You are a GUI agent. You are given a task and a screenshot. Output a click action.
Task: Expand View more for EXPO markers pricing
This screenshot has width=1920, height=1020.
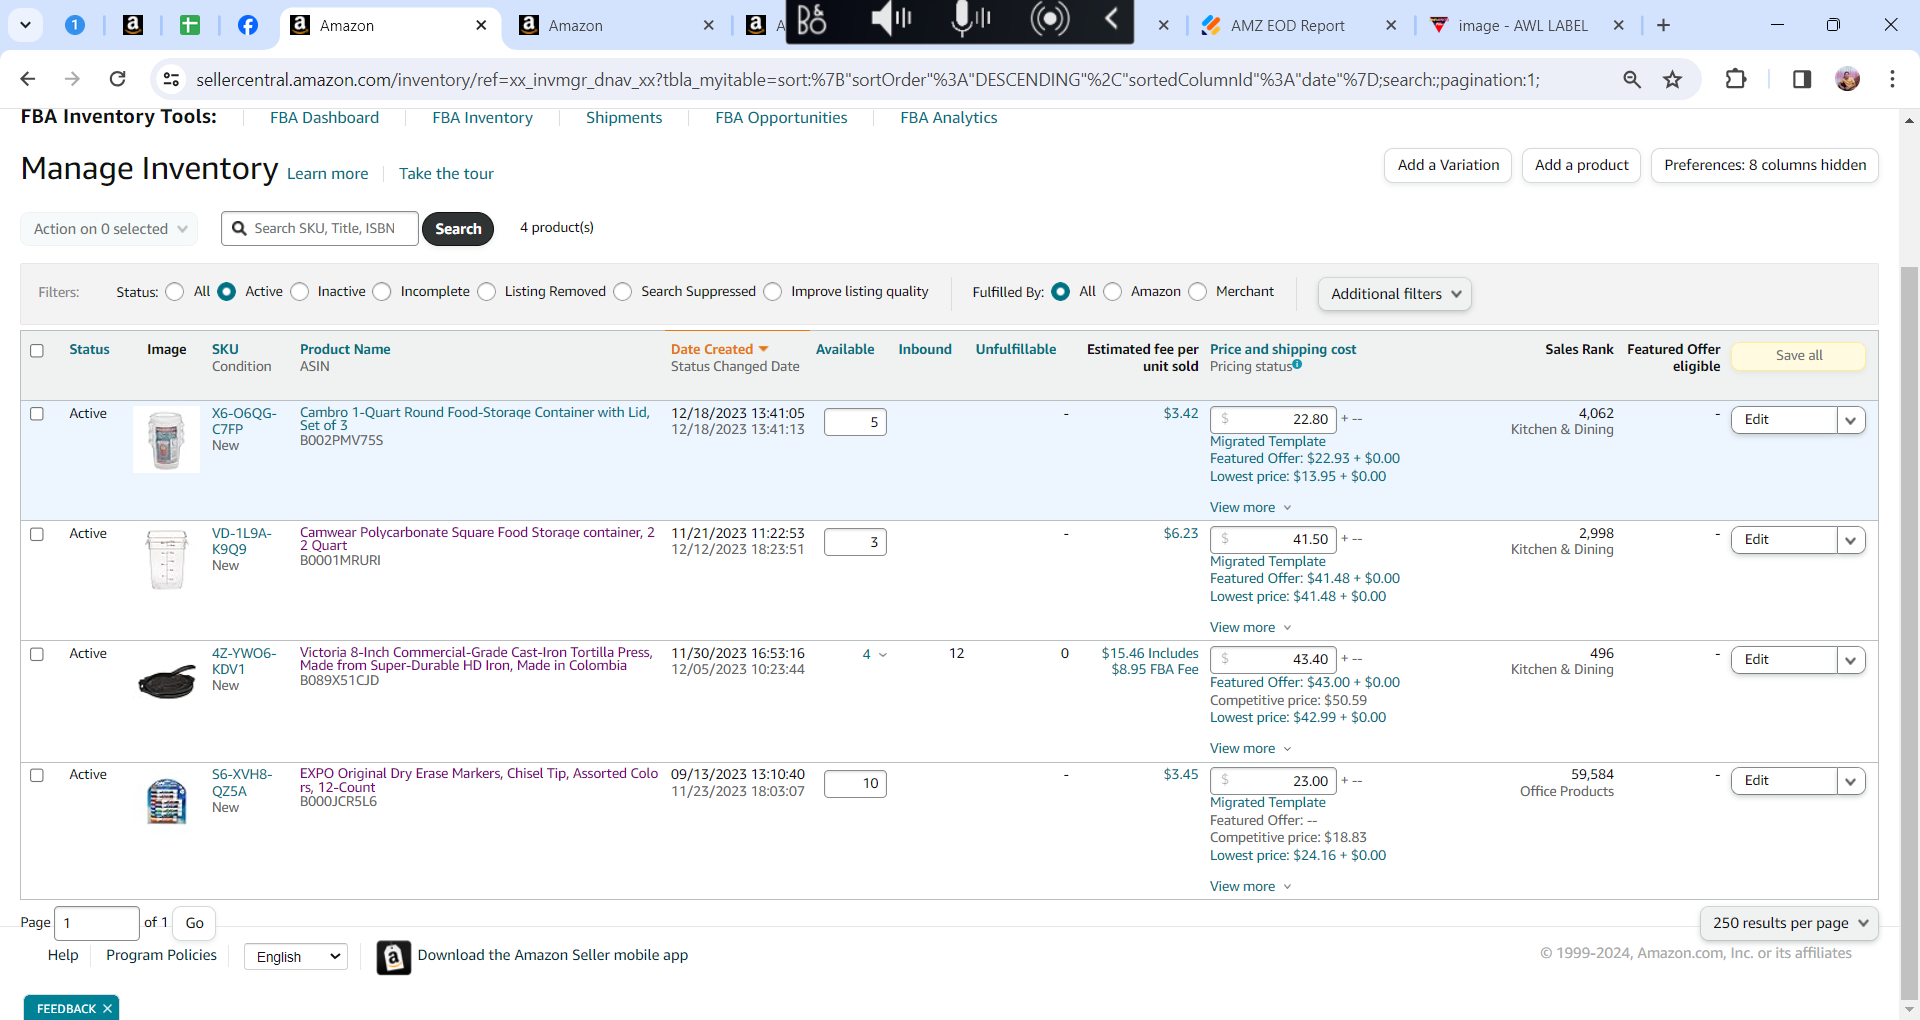(1250, 886)
